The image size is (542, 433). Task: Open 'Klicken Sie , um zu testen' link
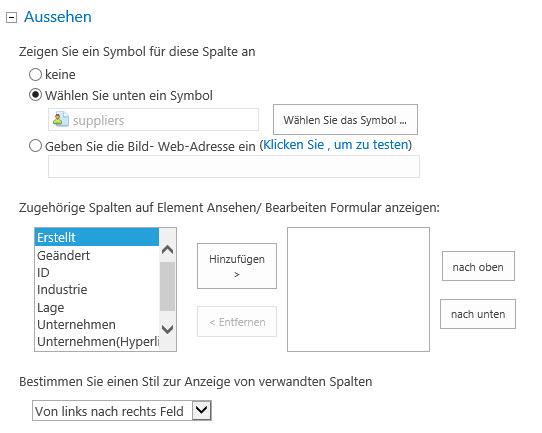tap(336, 145)
